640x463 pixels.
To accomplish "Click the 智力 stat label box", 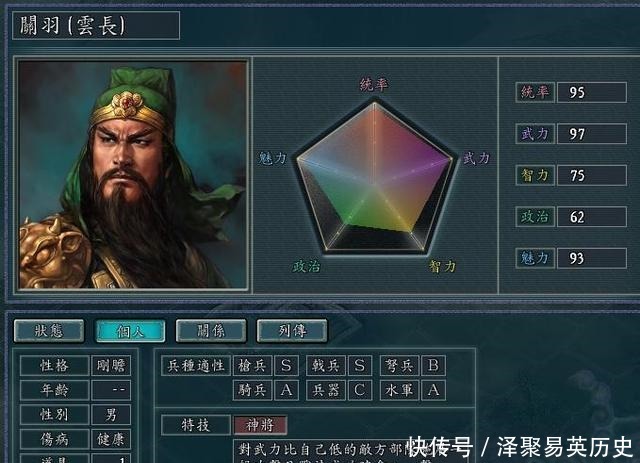I will (535, 175).
